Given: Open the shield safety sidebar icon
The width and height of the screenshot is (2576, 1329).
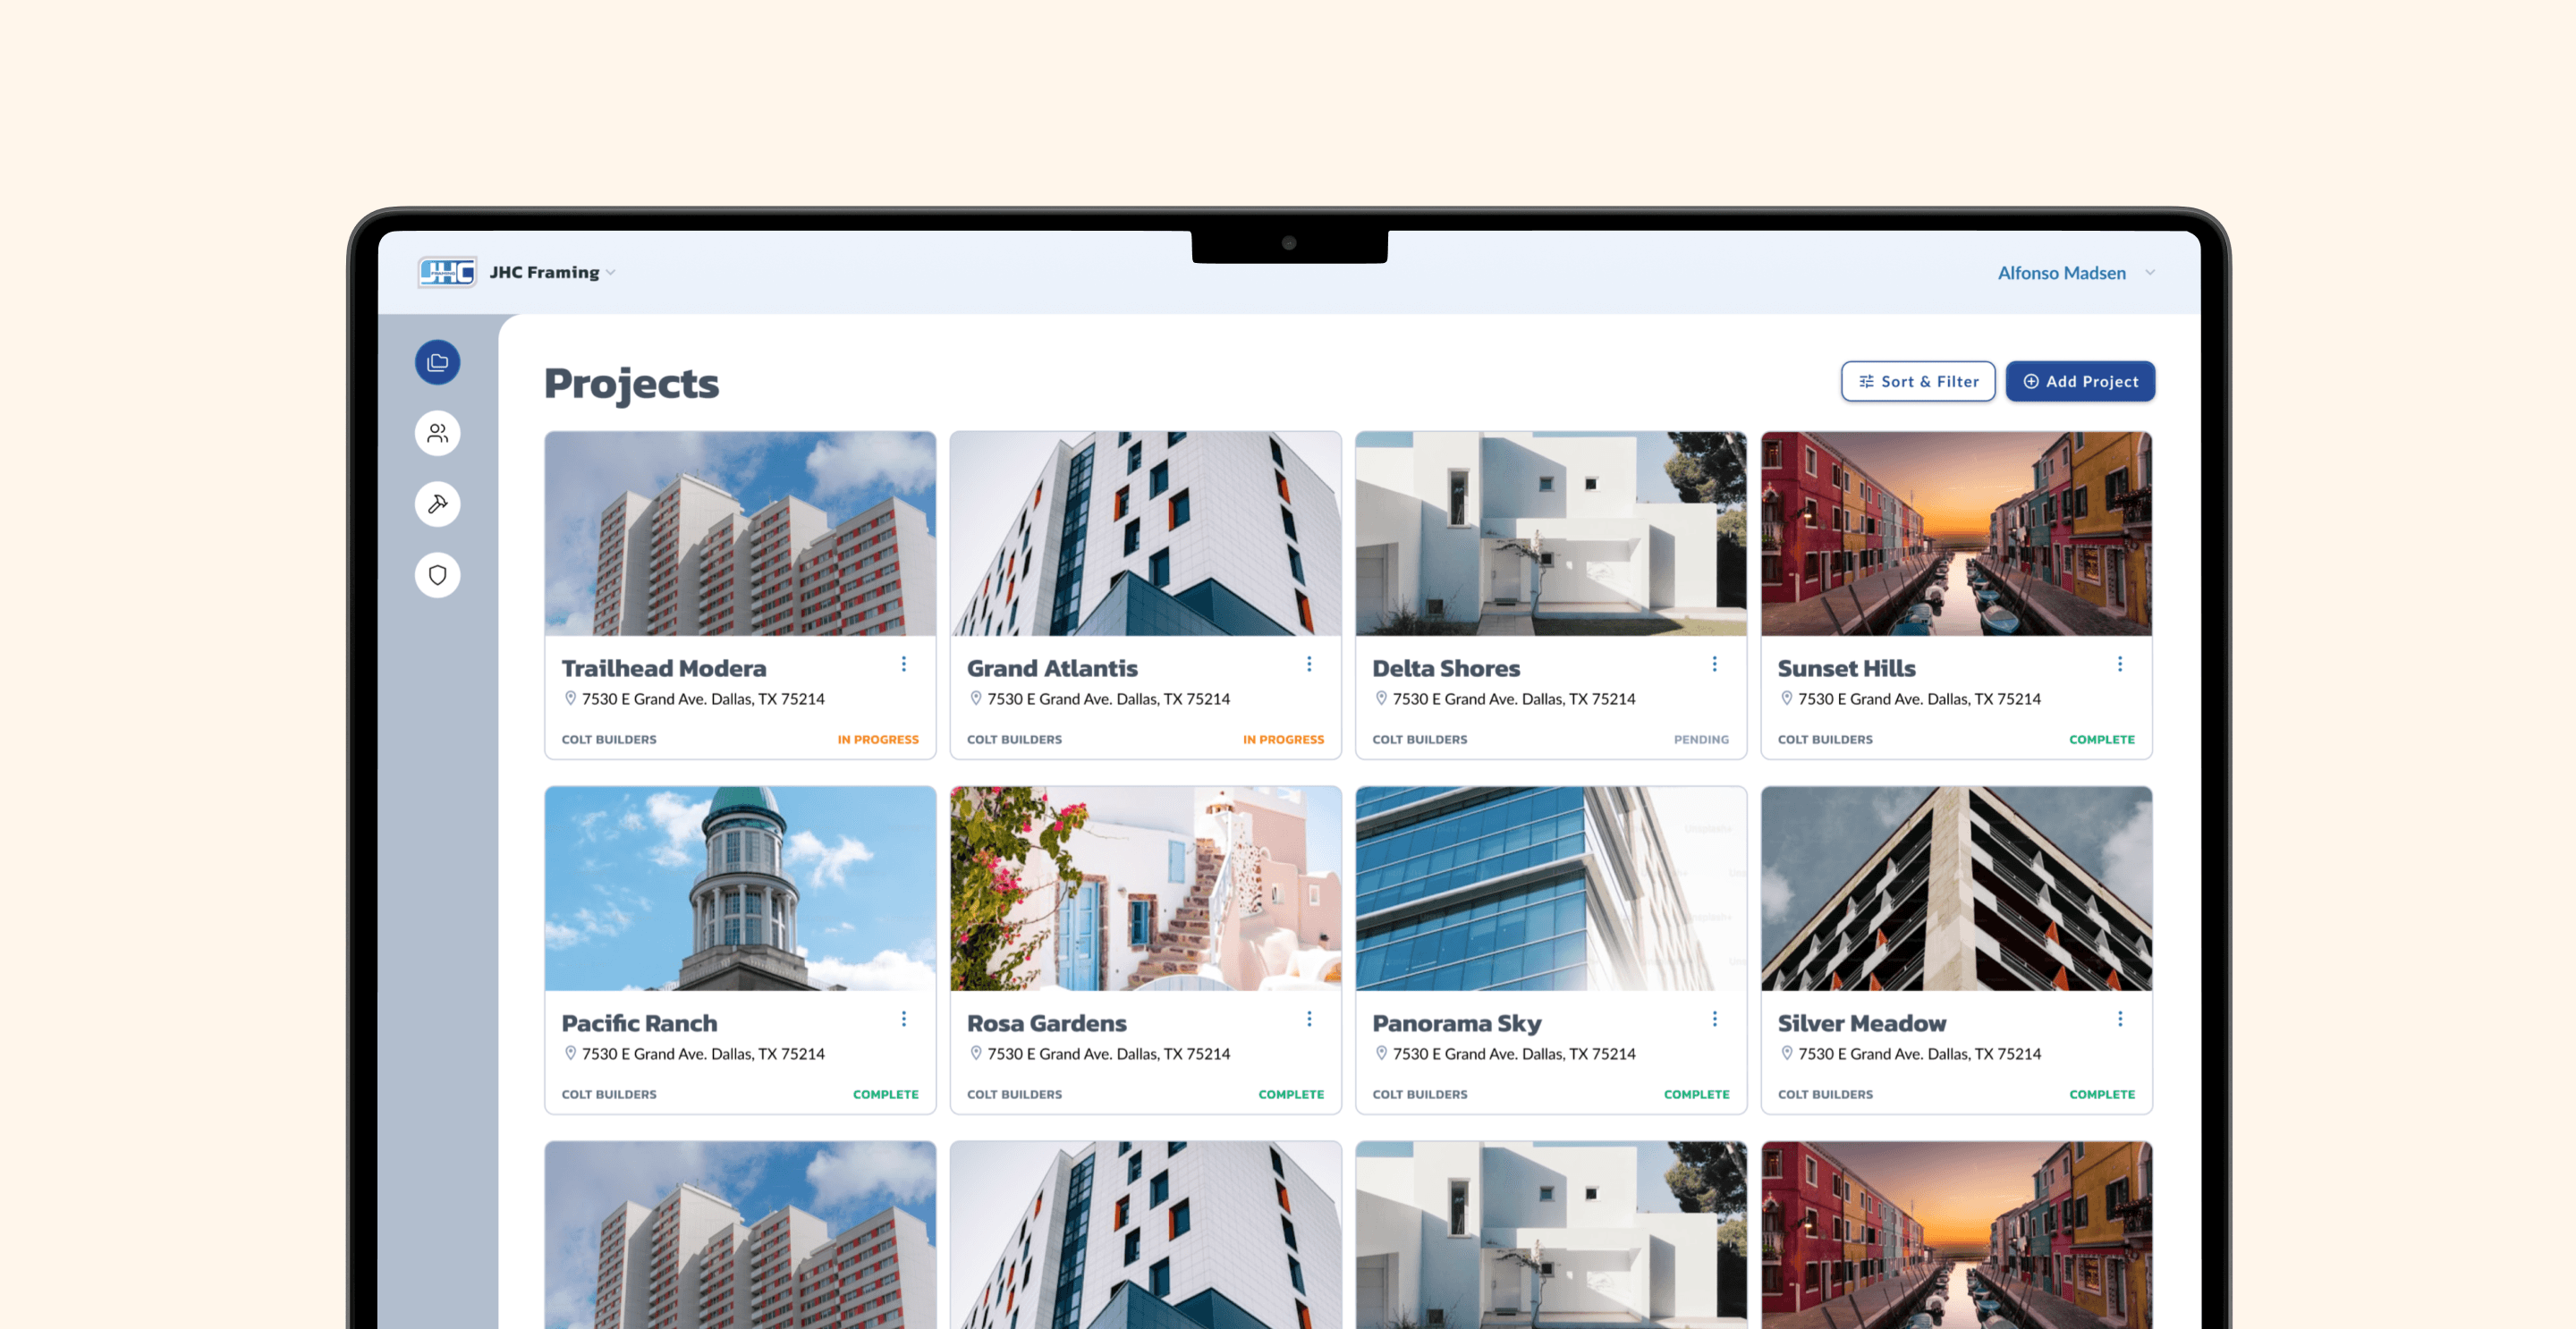Looking at the screenshot, I should point(437,575).
